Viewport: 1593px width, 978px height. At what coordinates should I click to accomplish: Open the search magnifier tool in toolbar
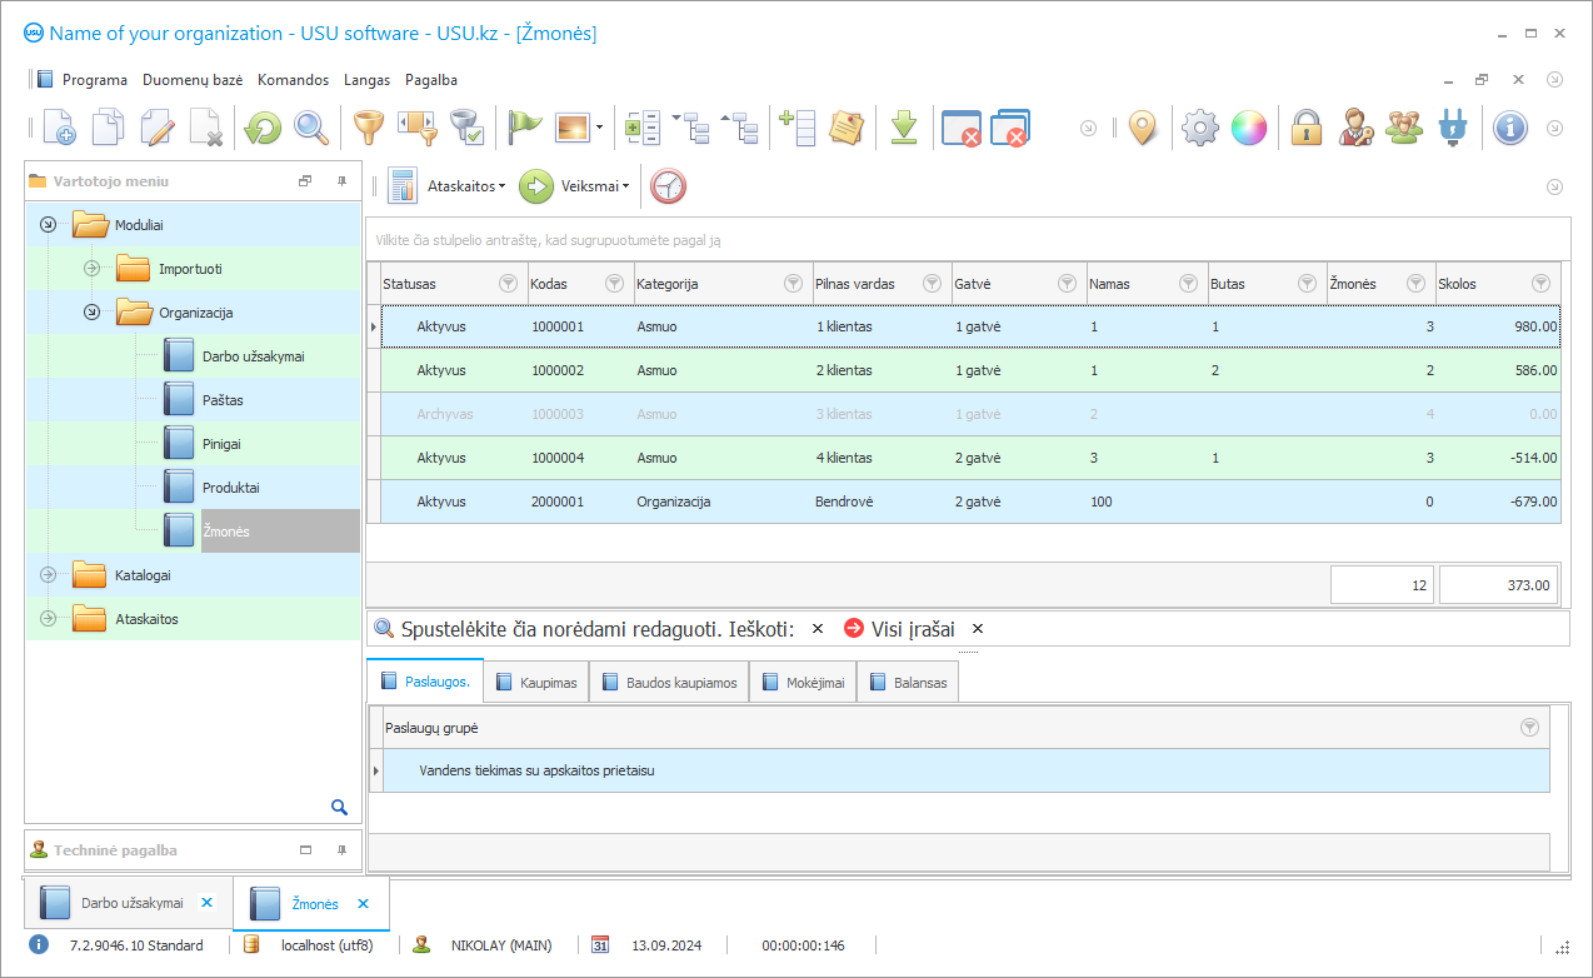(311, 128)
